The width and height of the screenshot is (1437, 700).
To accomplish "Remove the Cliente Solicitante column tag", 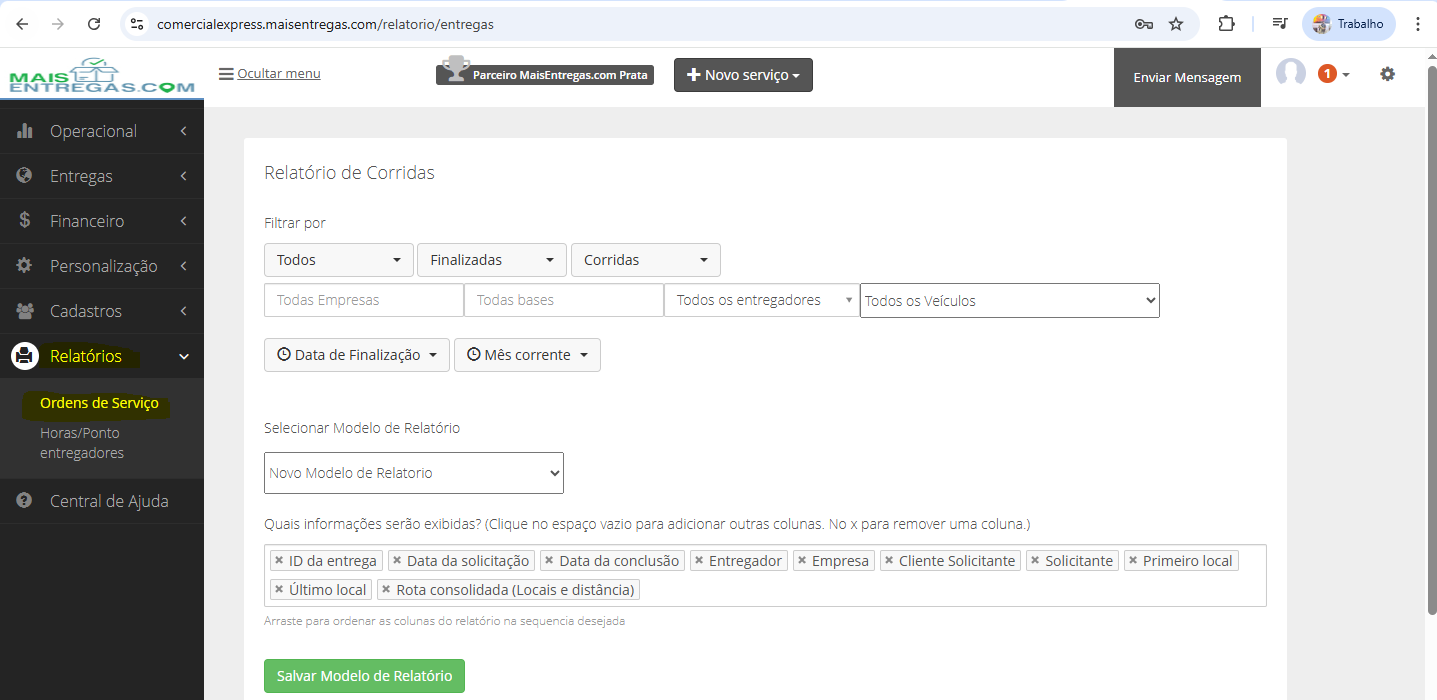I will coord(889,561).
